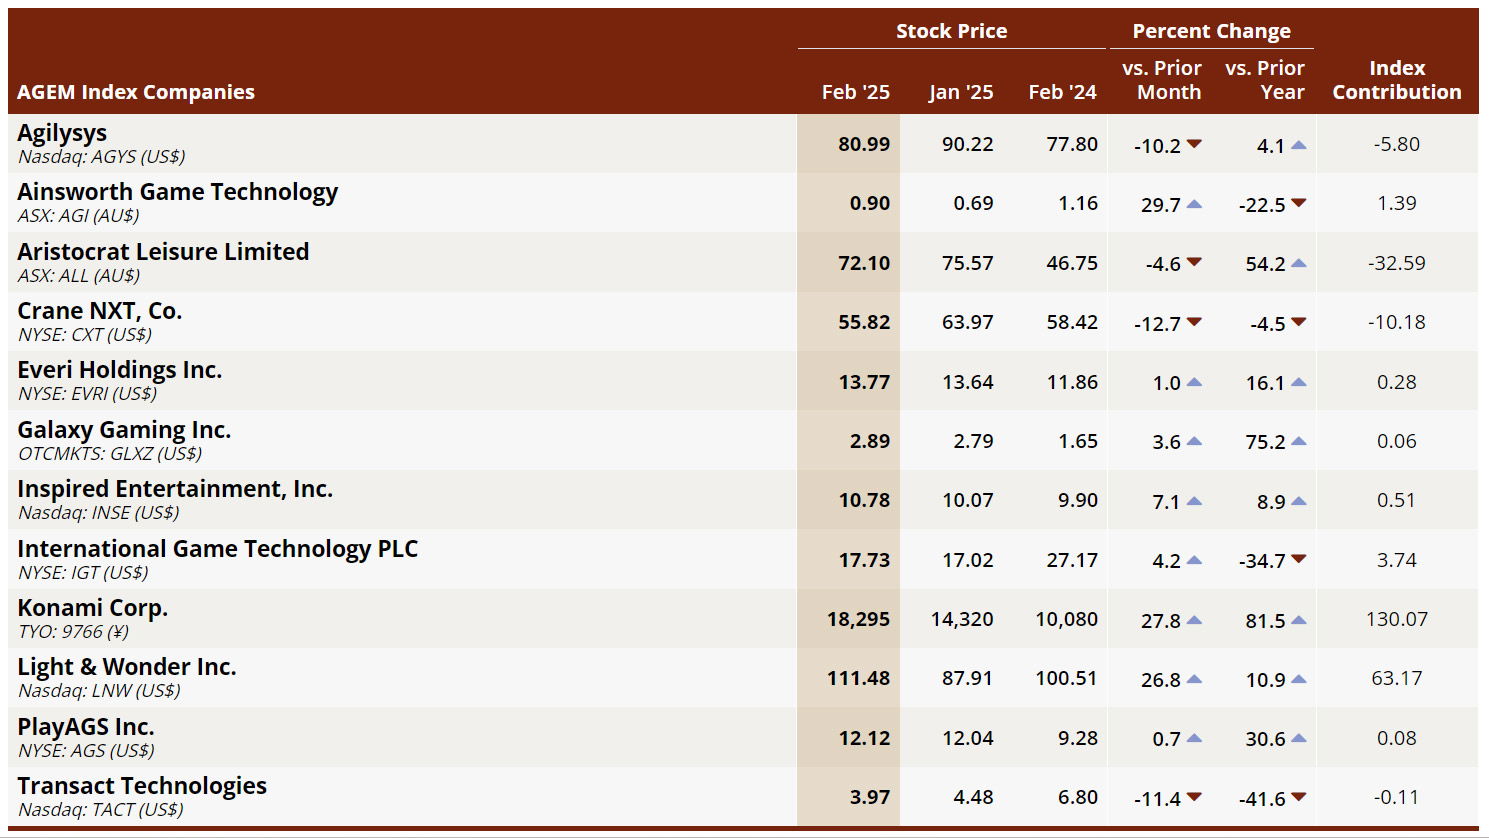
Task: Select the Index Contribution column header
Action: [x=1396, y=80]
